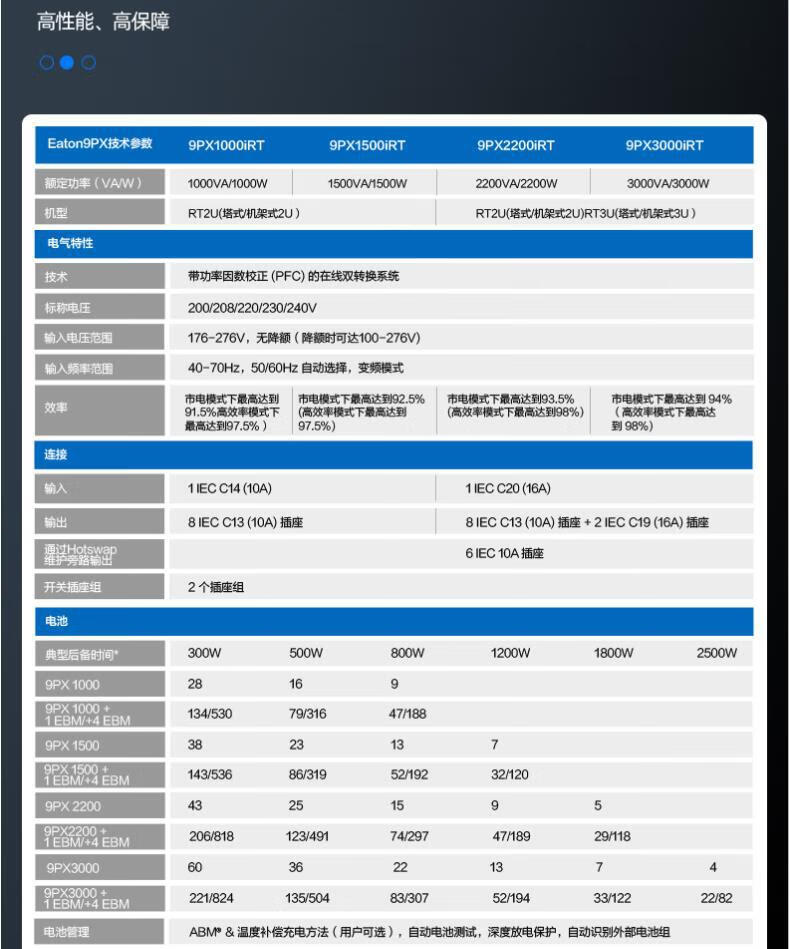790x949 pixels.
Task: Click the 2500W column heading
Action: tap(717, 653)
